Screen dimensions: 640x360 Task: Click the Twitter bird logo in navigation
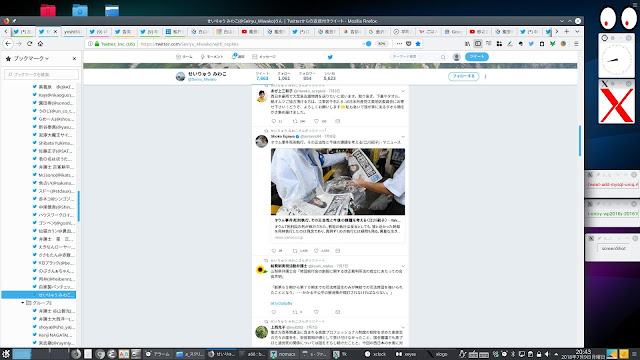pos(330,57)
